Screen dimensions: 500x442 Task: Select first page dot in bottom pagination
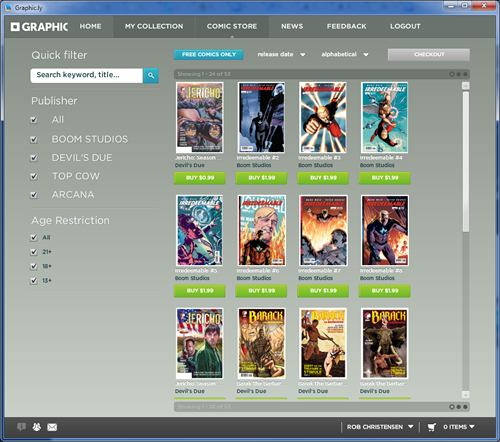click(452, 407)
